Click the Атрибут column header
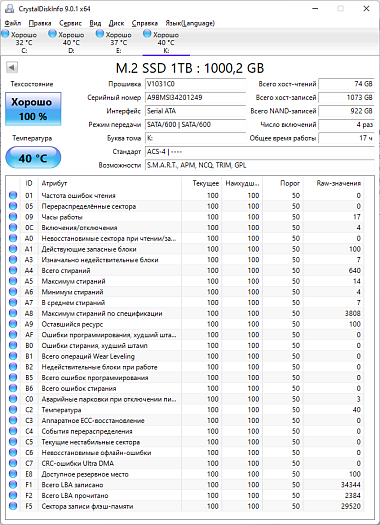This screenshot has width=380, height=525. pos(110,183)
